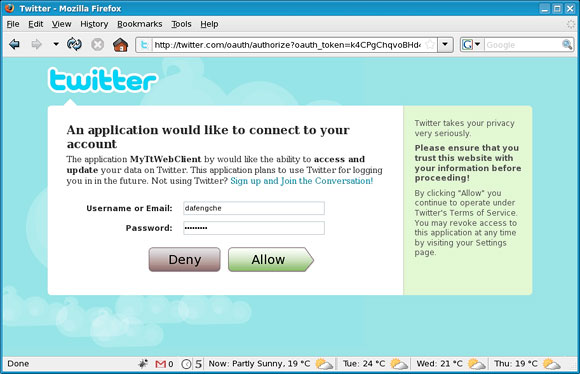
Task: Follow the Sign up and Join the Conversation link
Action: (302, 181)
